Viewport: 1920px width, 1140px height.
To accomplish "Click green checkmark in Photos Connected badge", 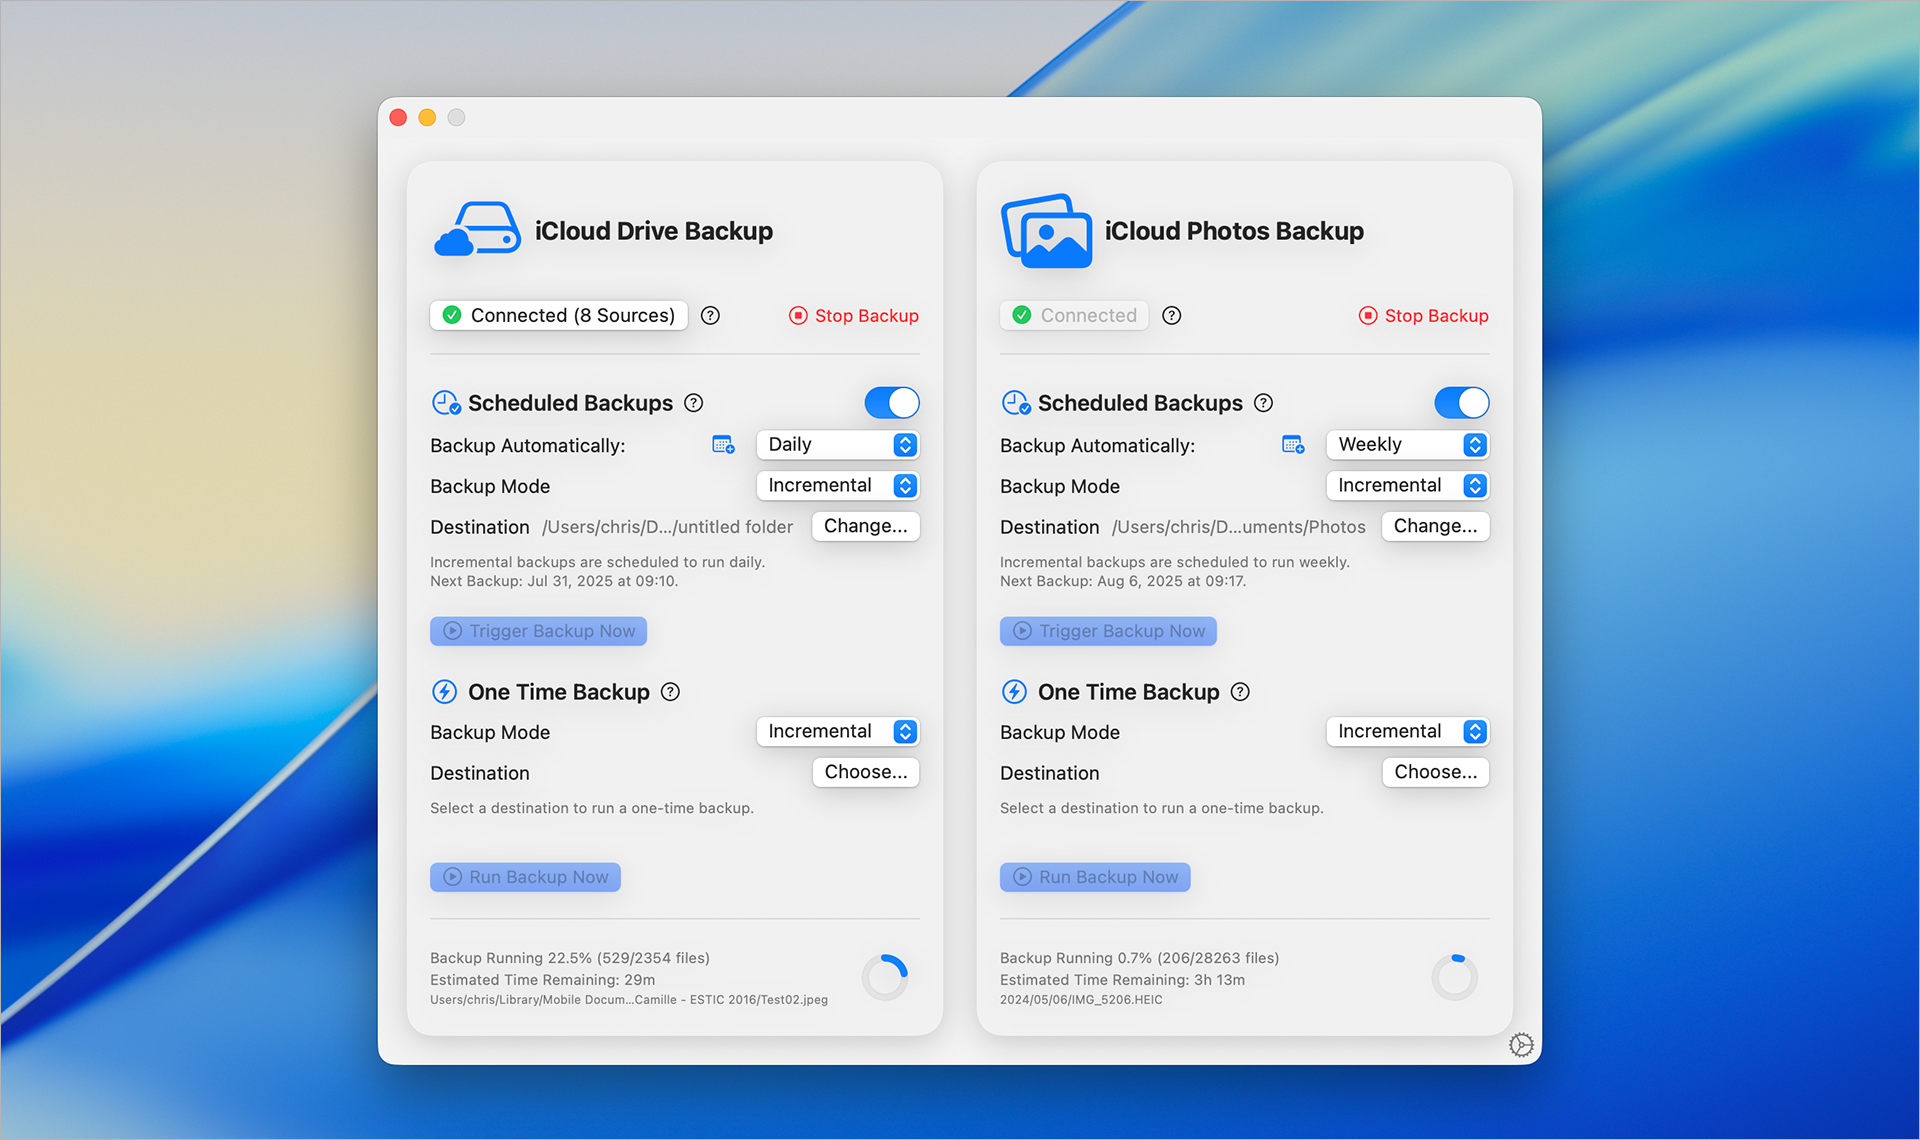I will tap(1022, 315).
